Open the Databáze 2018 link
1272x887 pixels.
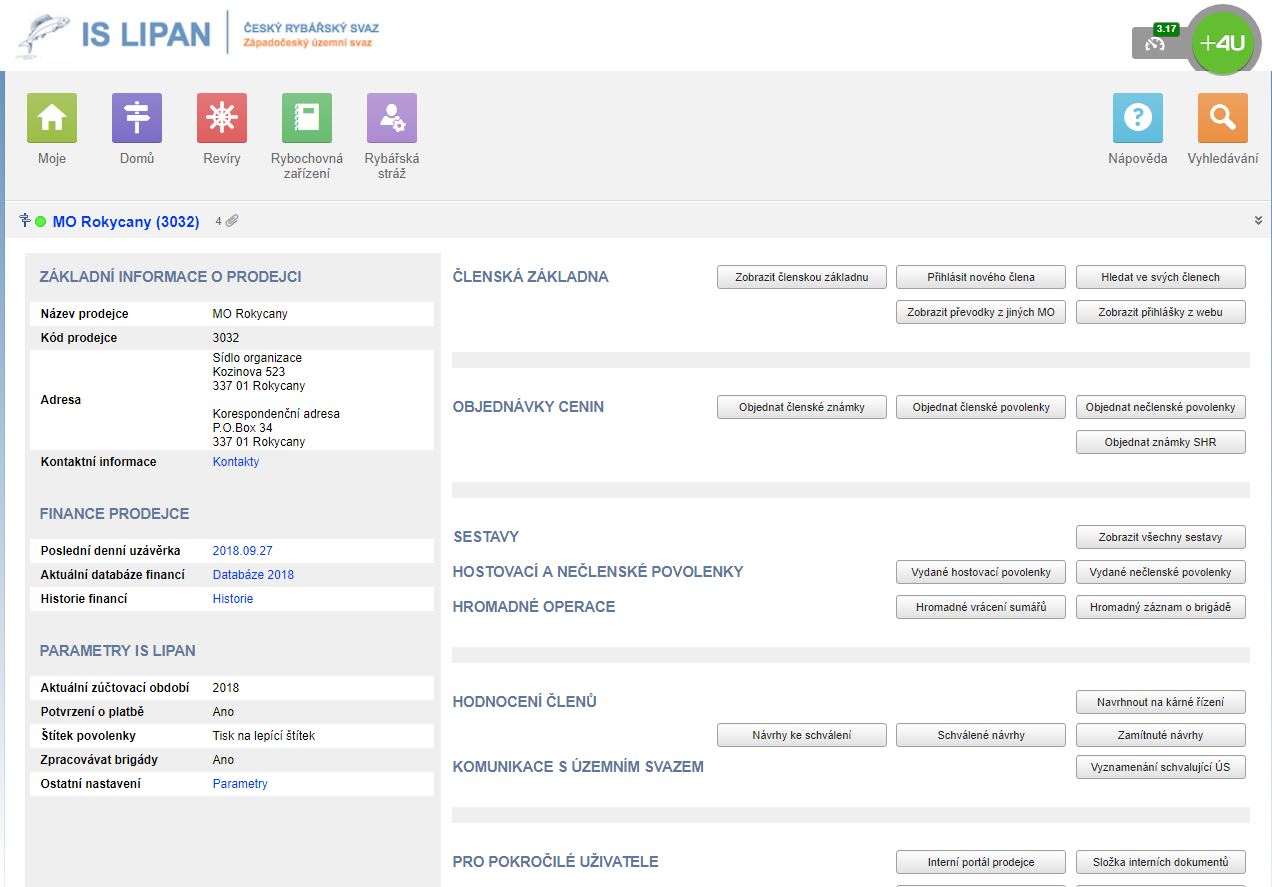click(253, 575)
